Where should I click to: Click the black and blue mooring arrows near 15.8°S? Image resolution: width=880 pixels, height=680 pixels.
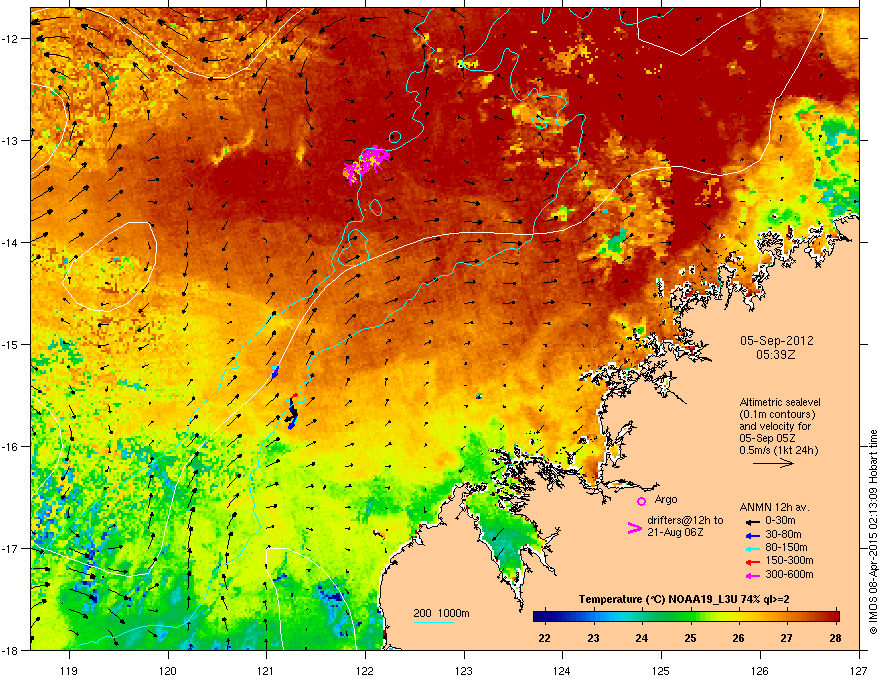point(292,412)
